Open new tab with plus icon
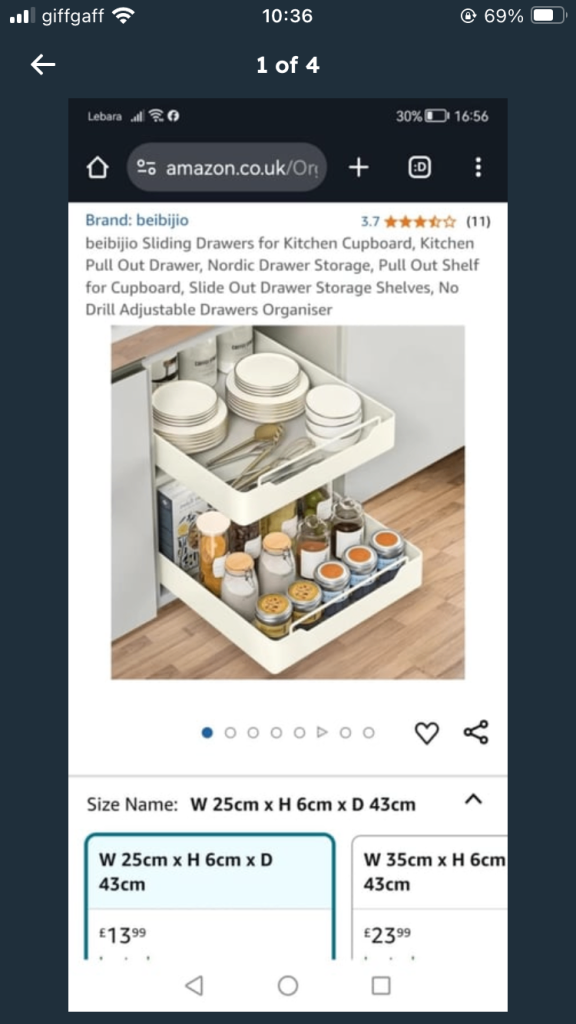This screenshot has width=576, height=1024. tap(359, 168)
